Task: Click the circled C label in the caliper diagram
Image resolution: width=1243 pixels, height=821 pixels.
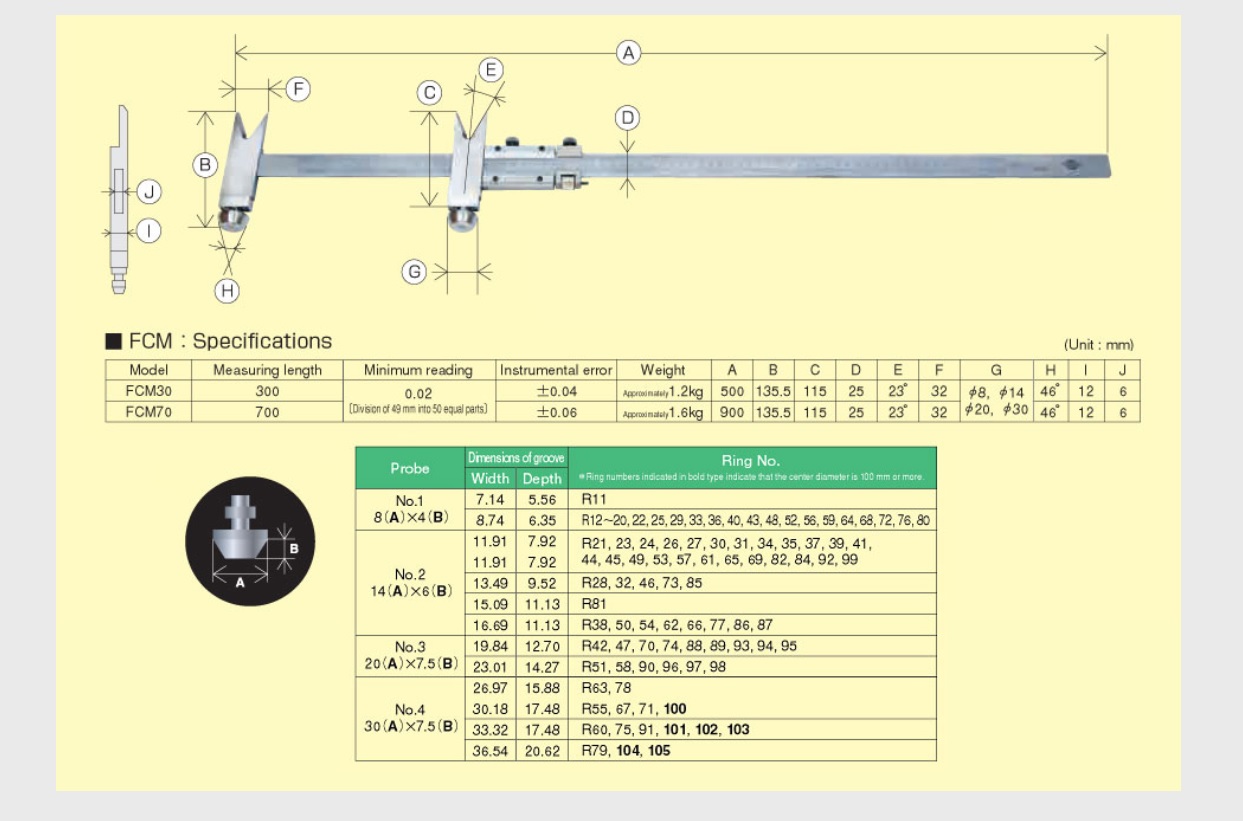Action: tap(429, 93)
